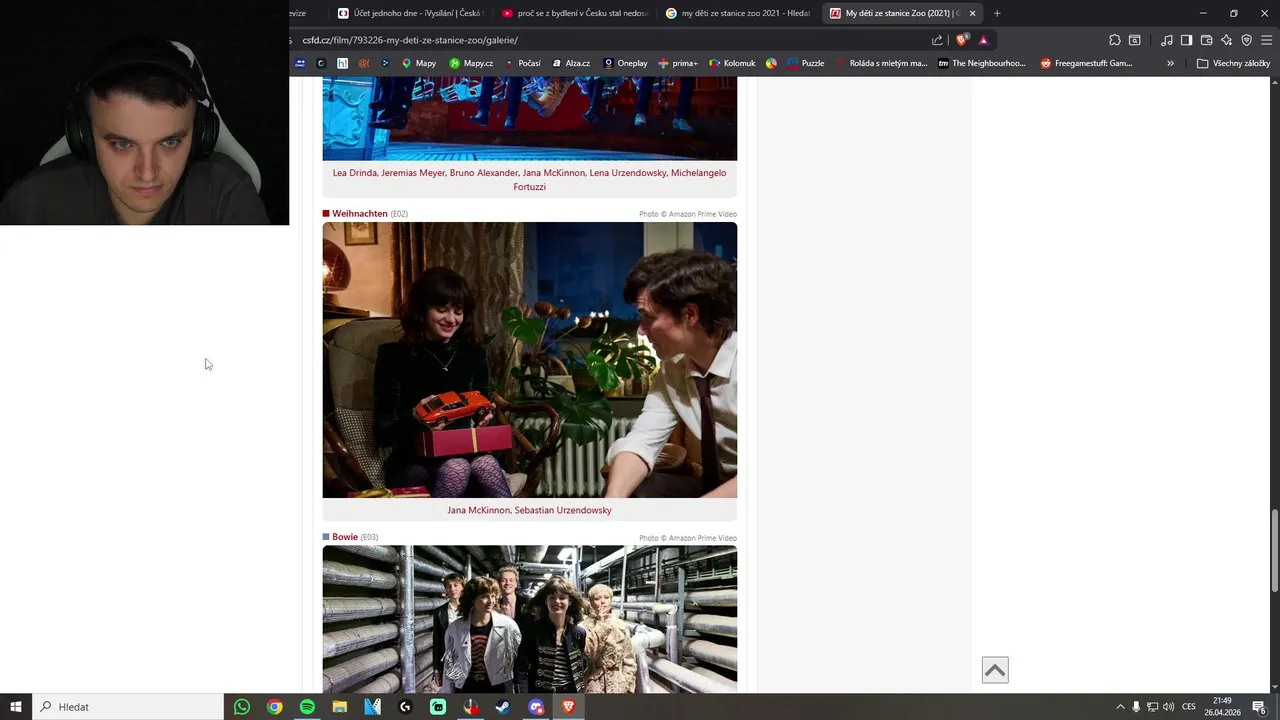Open the Leo AI sparkle icon
This screenshot has width=1280, height=720.
click(1226, 40)
